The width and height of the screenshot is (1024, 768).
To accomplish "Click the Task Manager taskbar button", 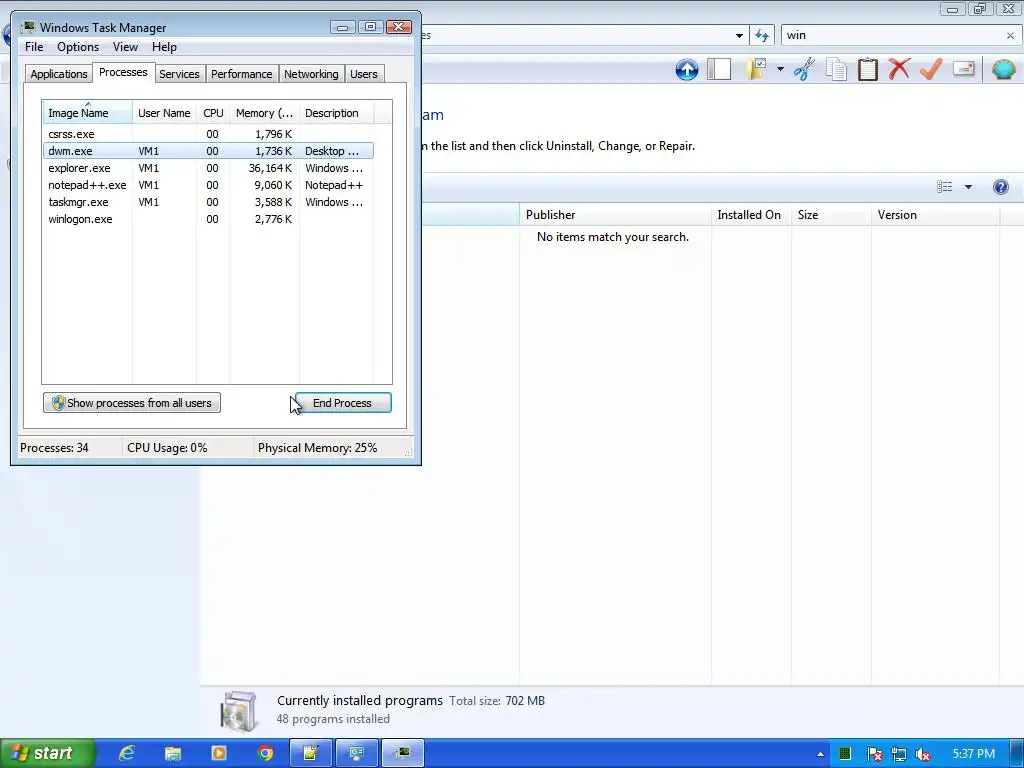I will [x=403, y=753].
